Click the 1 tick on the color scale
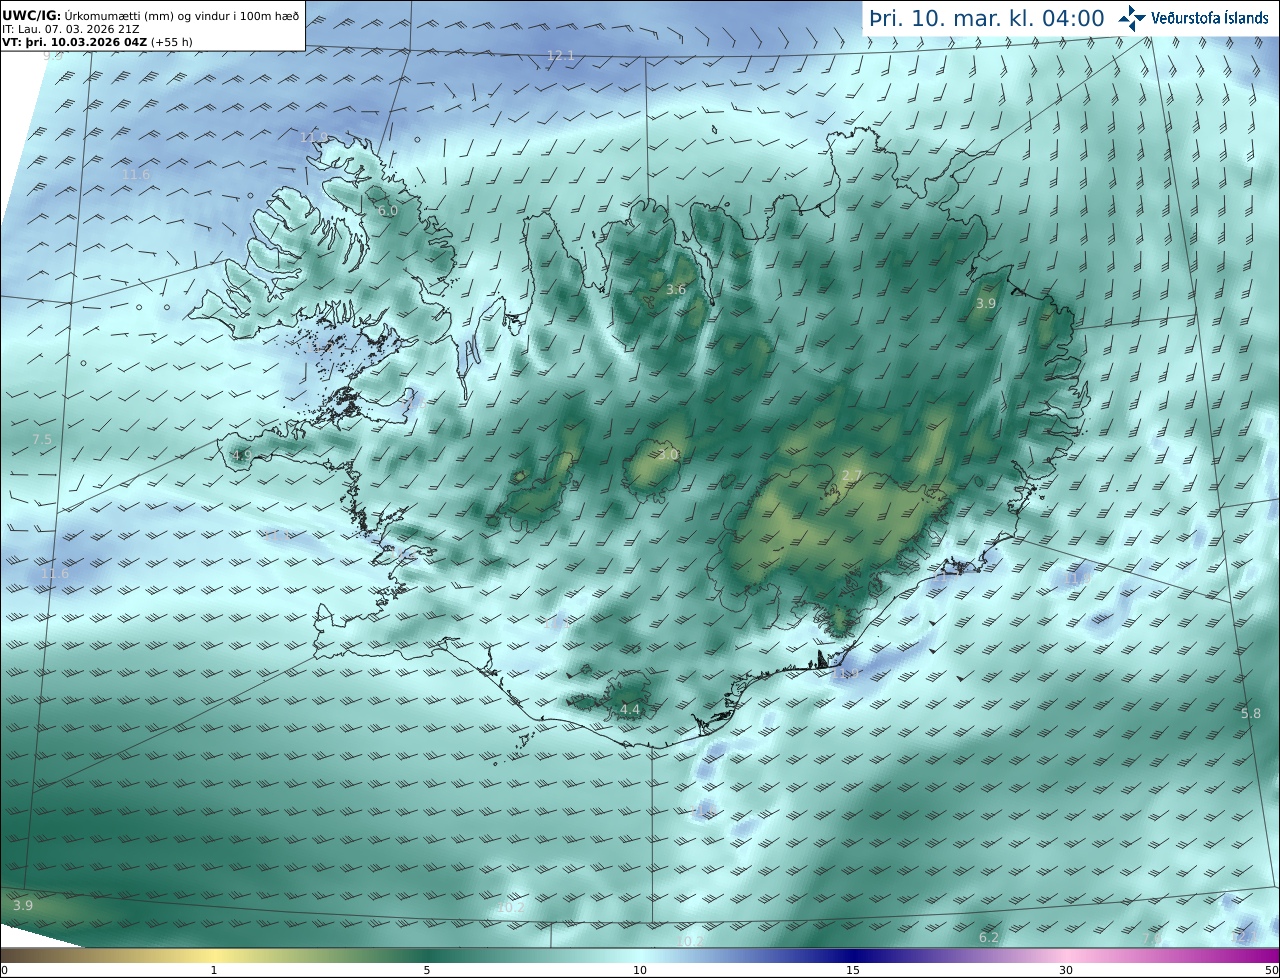1280x978 pixels. [213, 970]
